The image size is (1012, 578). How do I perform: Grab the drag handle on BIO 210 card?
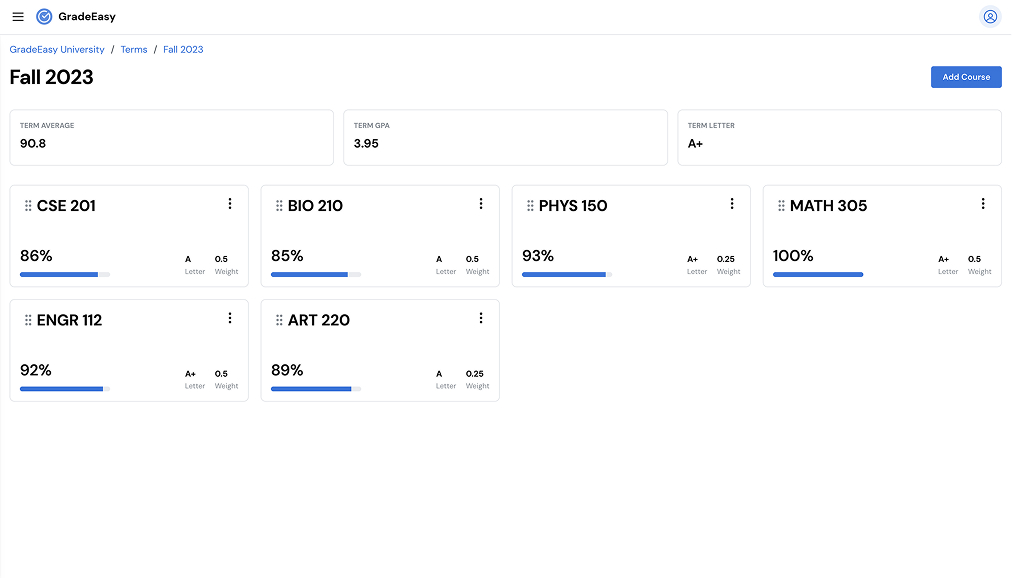point(278,205)
